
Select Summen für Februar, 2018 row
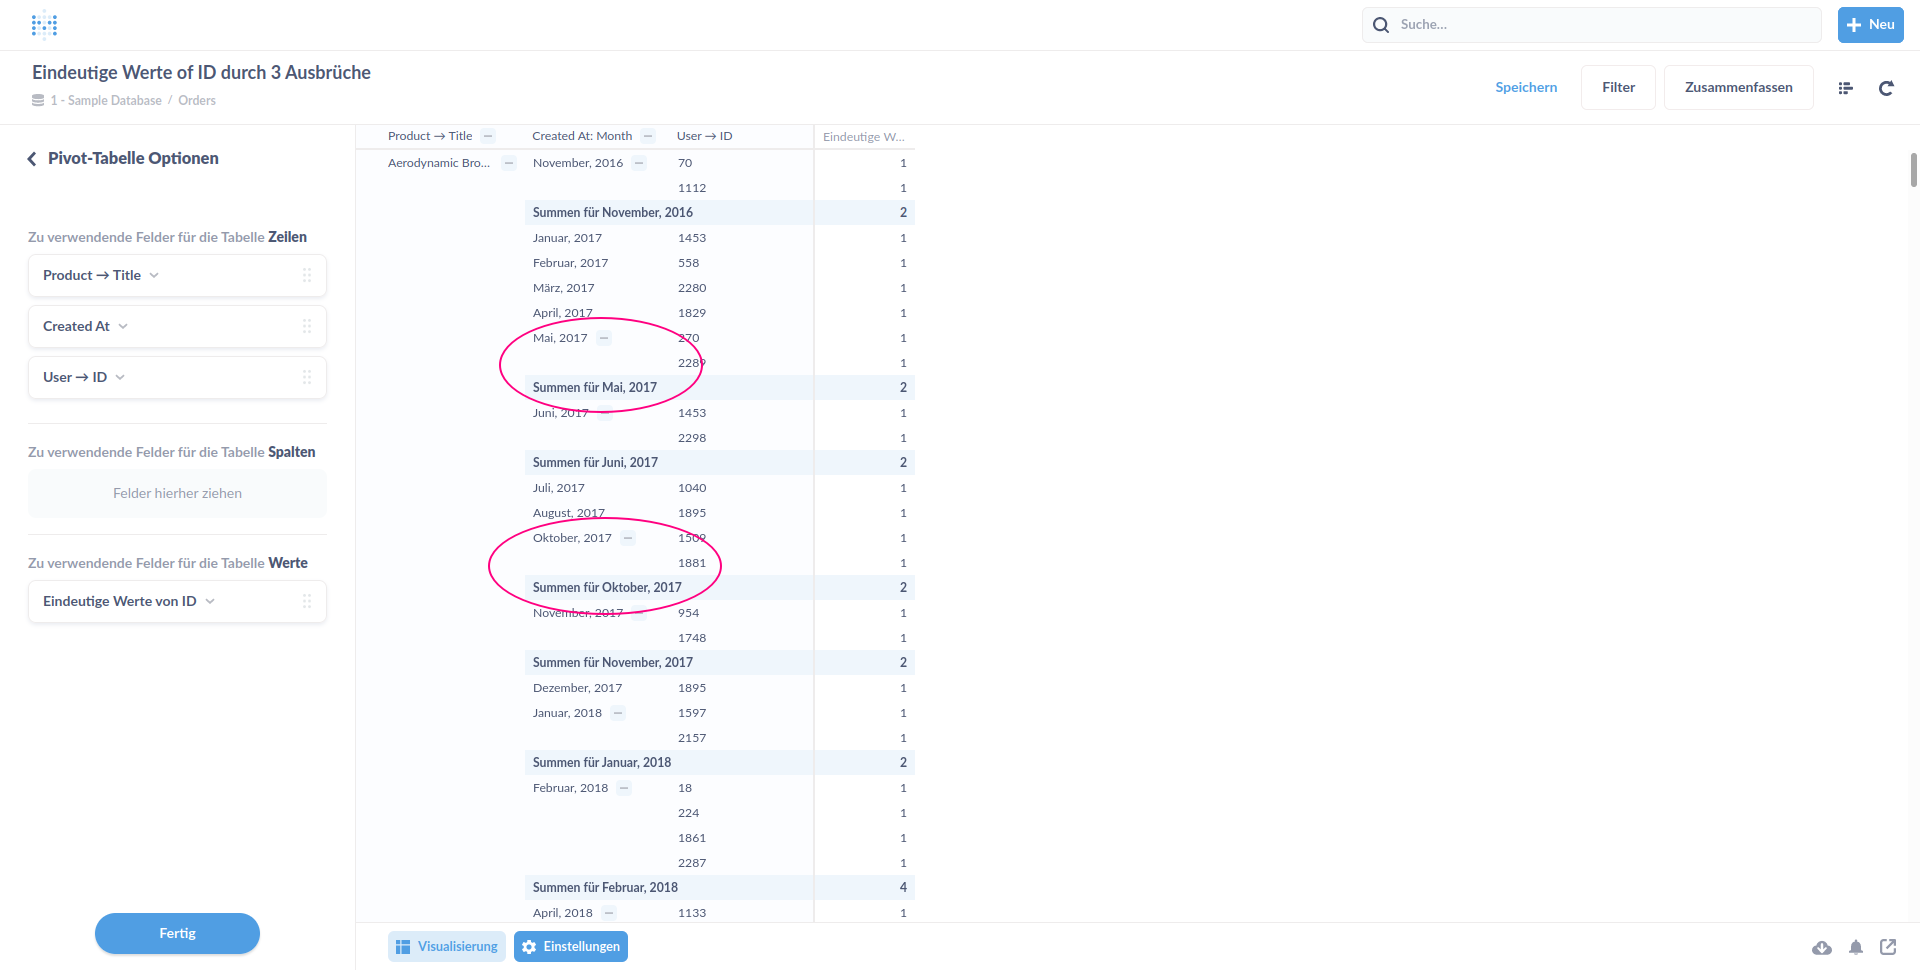(719, 887)
